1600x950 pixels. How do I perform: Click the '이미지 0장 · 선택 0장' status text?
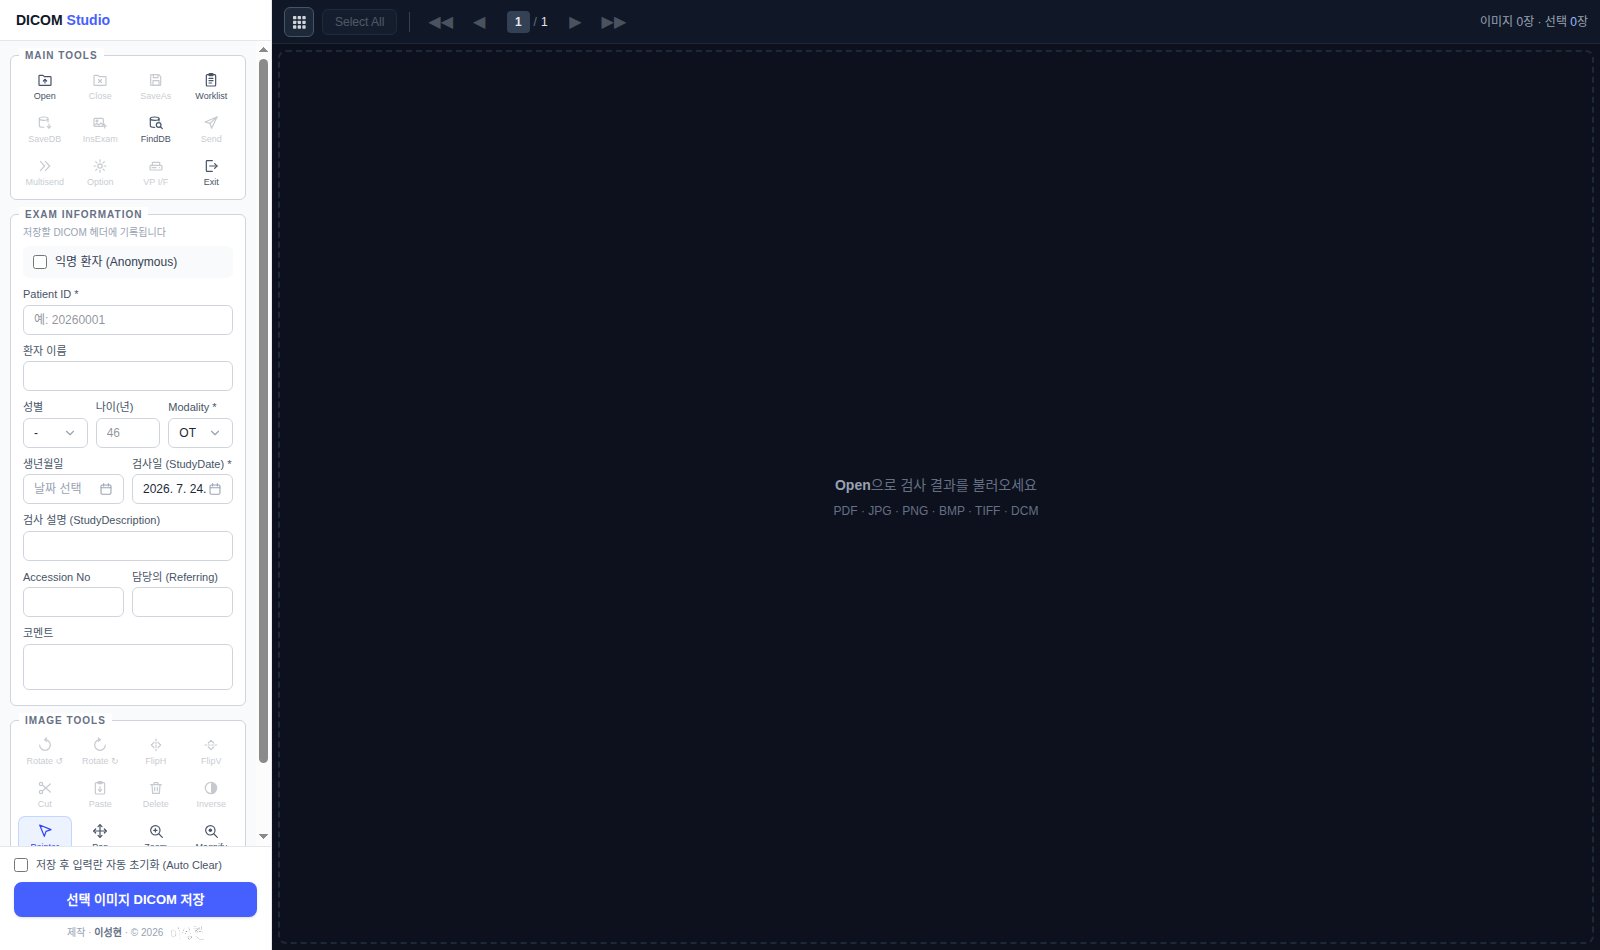[1534, 21]
